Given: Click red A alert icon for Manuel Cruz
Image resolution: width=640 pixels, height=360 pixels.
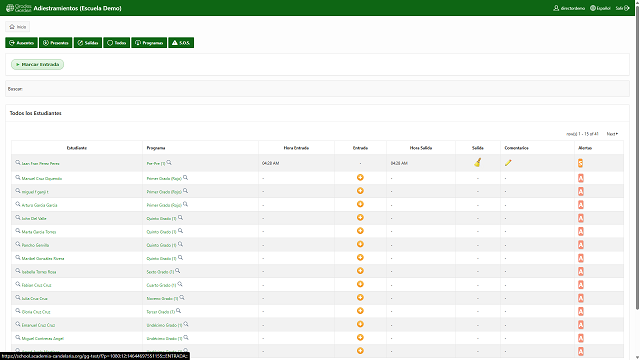Looking at the screenshot, I should tap(581, 178).
